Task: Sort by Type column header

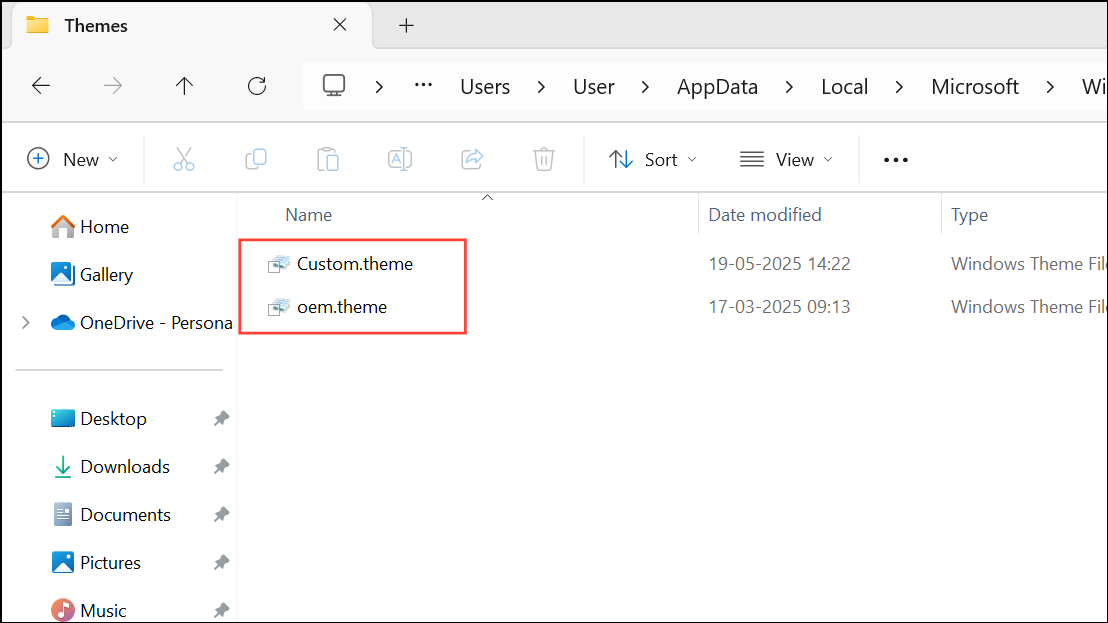Action: [x=970, y=215]
